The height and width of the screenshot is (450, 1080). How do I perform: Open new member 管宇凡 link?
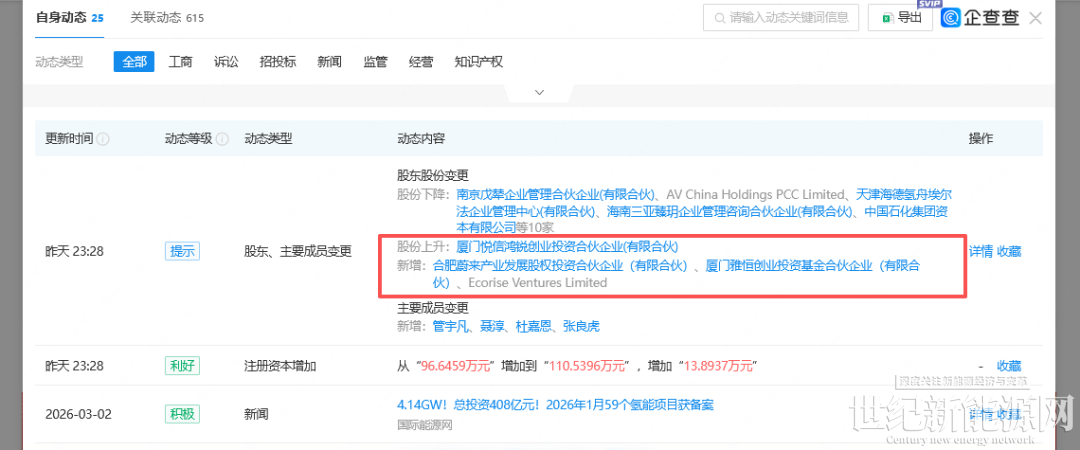point(450,326)
